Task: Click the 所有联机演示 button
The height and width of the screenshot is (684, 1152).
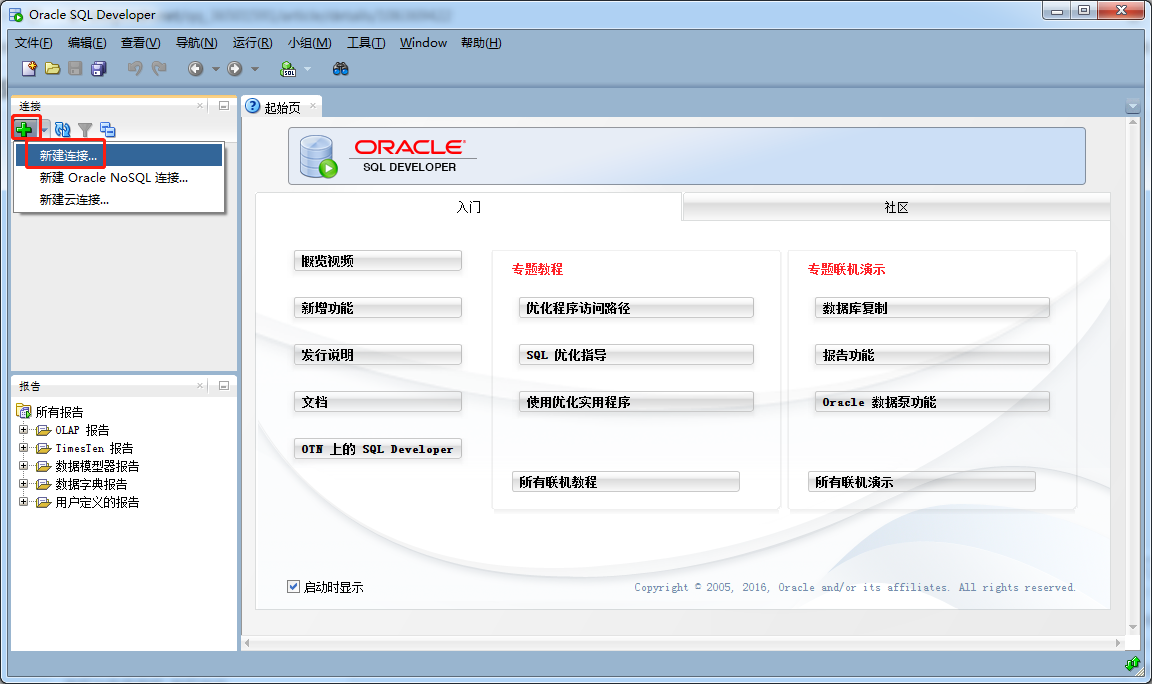Action: pyautogui.click(x=921, y=482)
